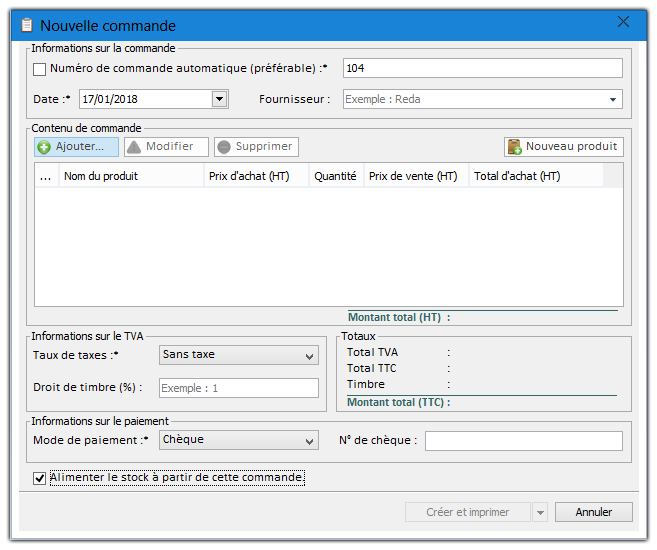Click the Modifier triangle icon
Image resolution: width=657 pixels, height=550 pixels.
coord(134,147)
